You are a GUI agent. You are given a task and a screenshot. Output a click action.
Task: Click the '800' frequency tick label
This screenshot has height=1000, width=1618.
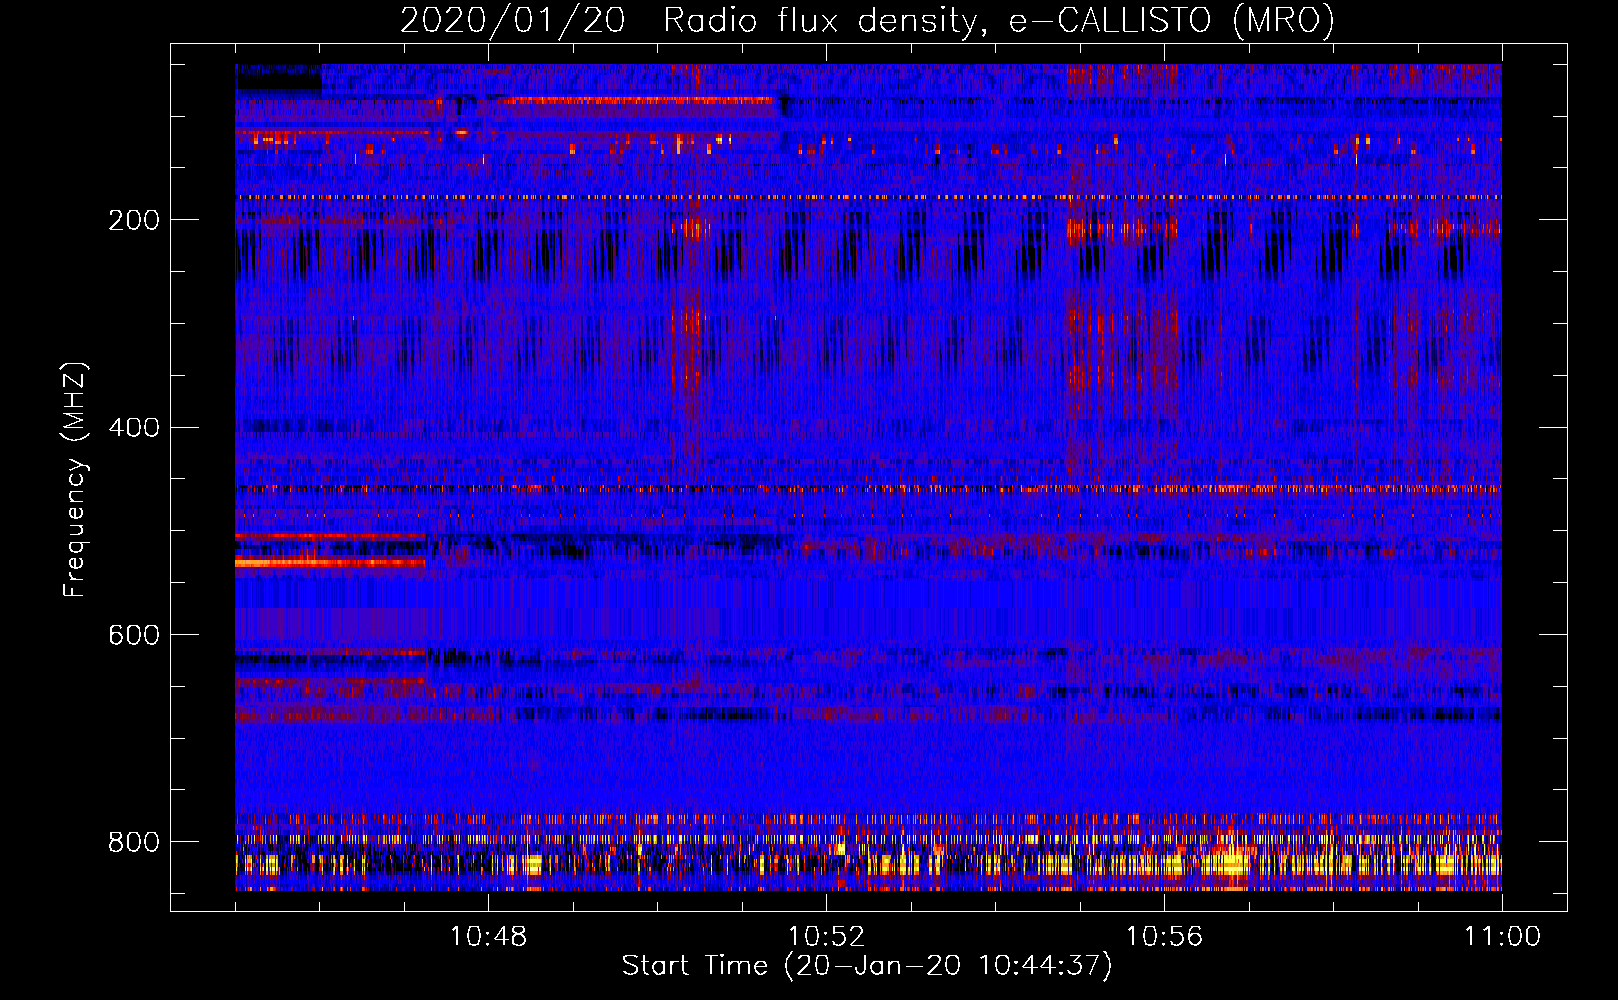[x=133, y=842]
